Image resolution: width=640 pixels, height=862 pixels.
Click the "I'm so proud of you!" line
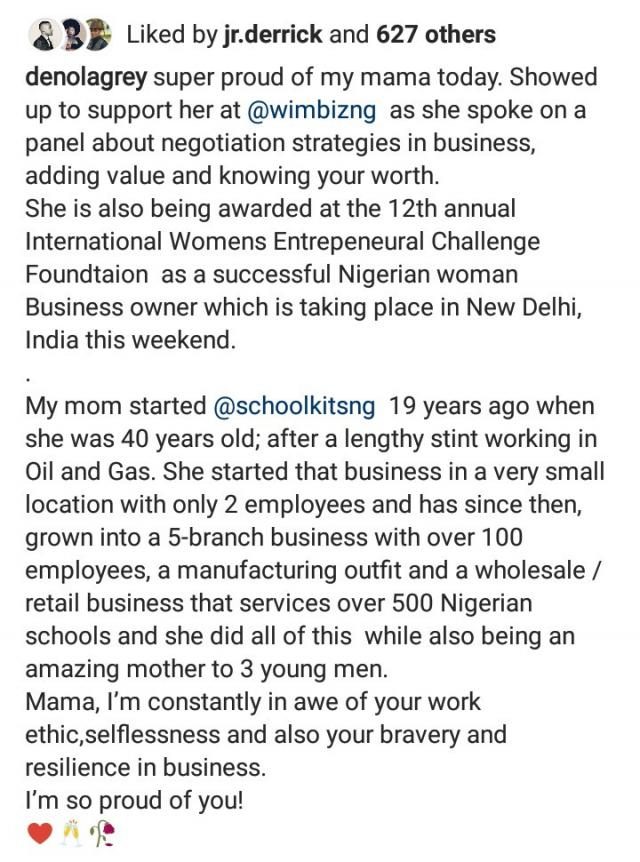[x=134, y=800]
